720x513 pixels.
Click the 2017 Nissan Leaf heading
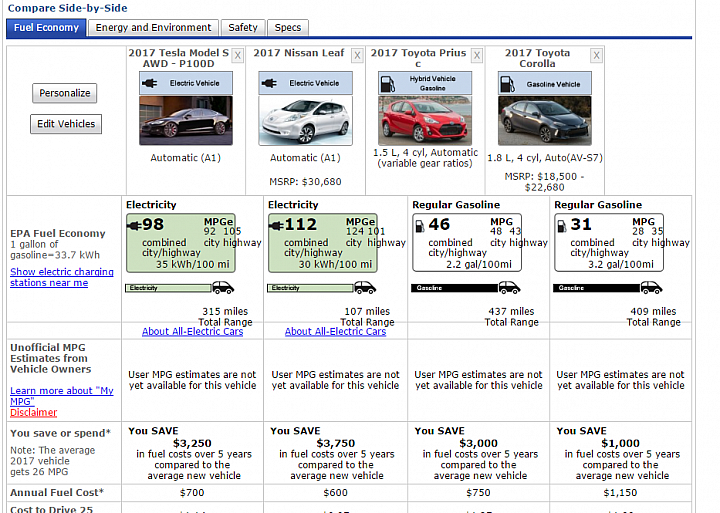tap(298, 53)
